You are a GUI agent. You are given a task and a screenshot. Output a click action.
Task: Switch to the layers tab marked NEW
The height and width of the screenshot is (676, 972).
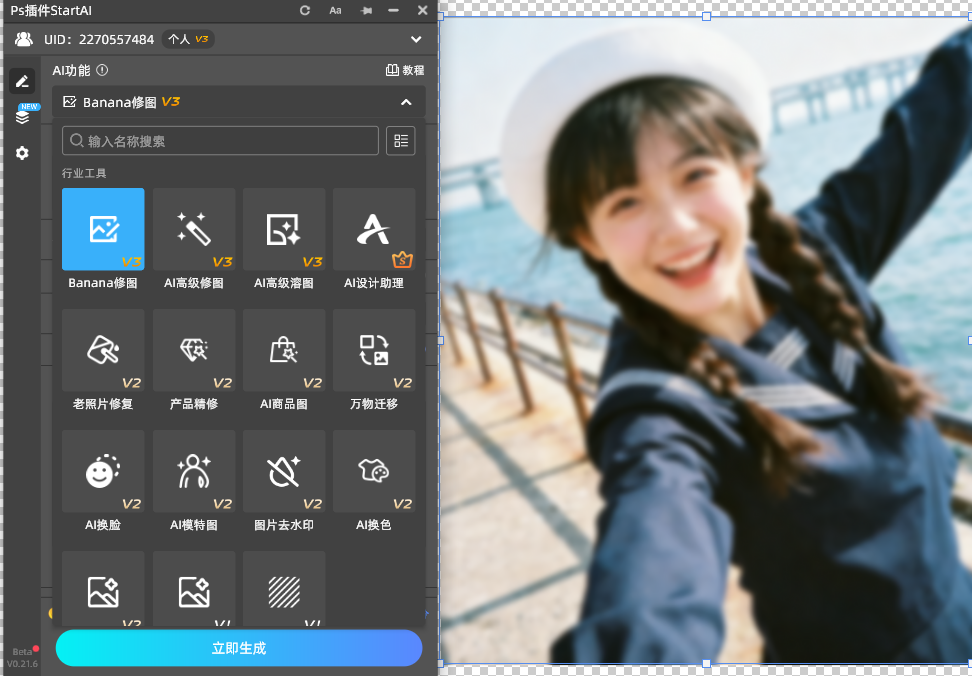(22, 115)
